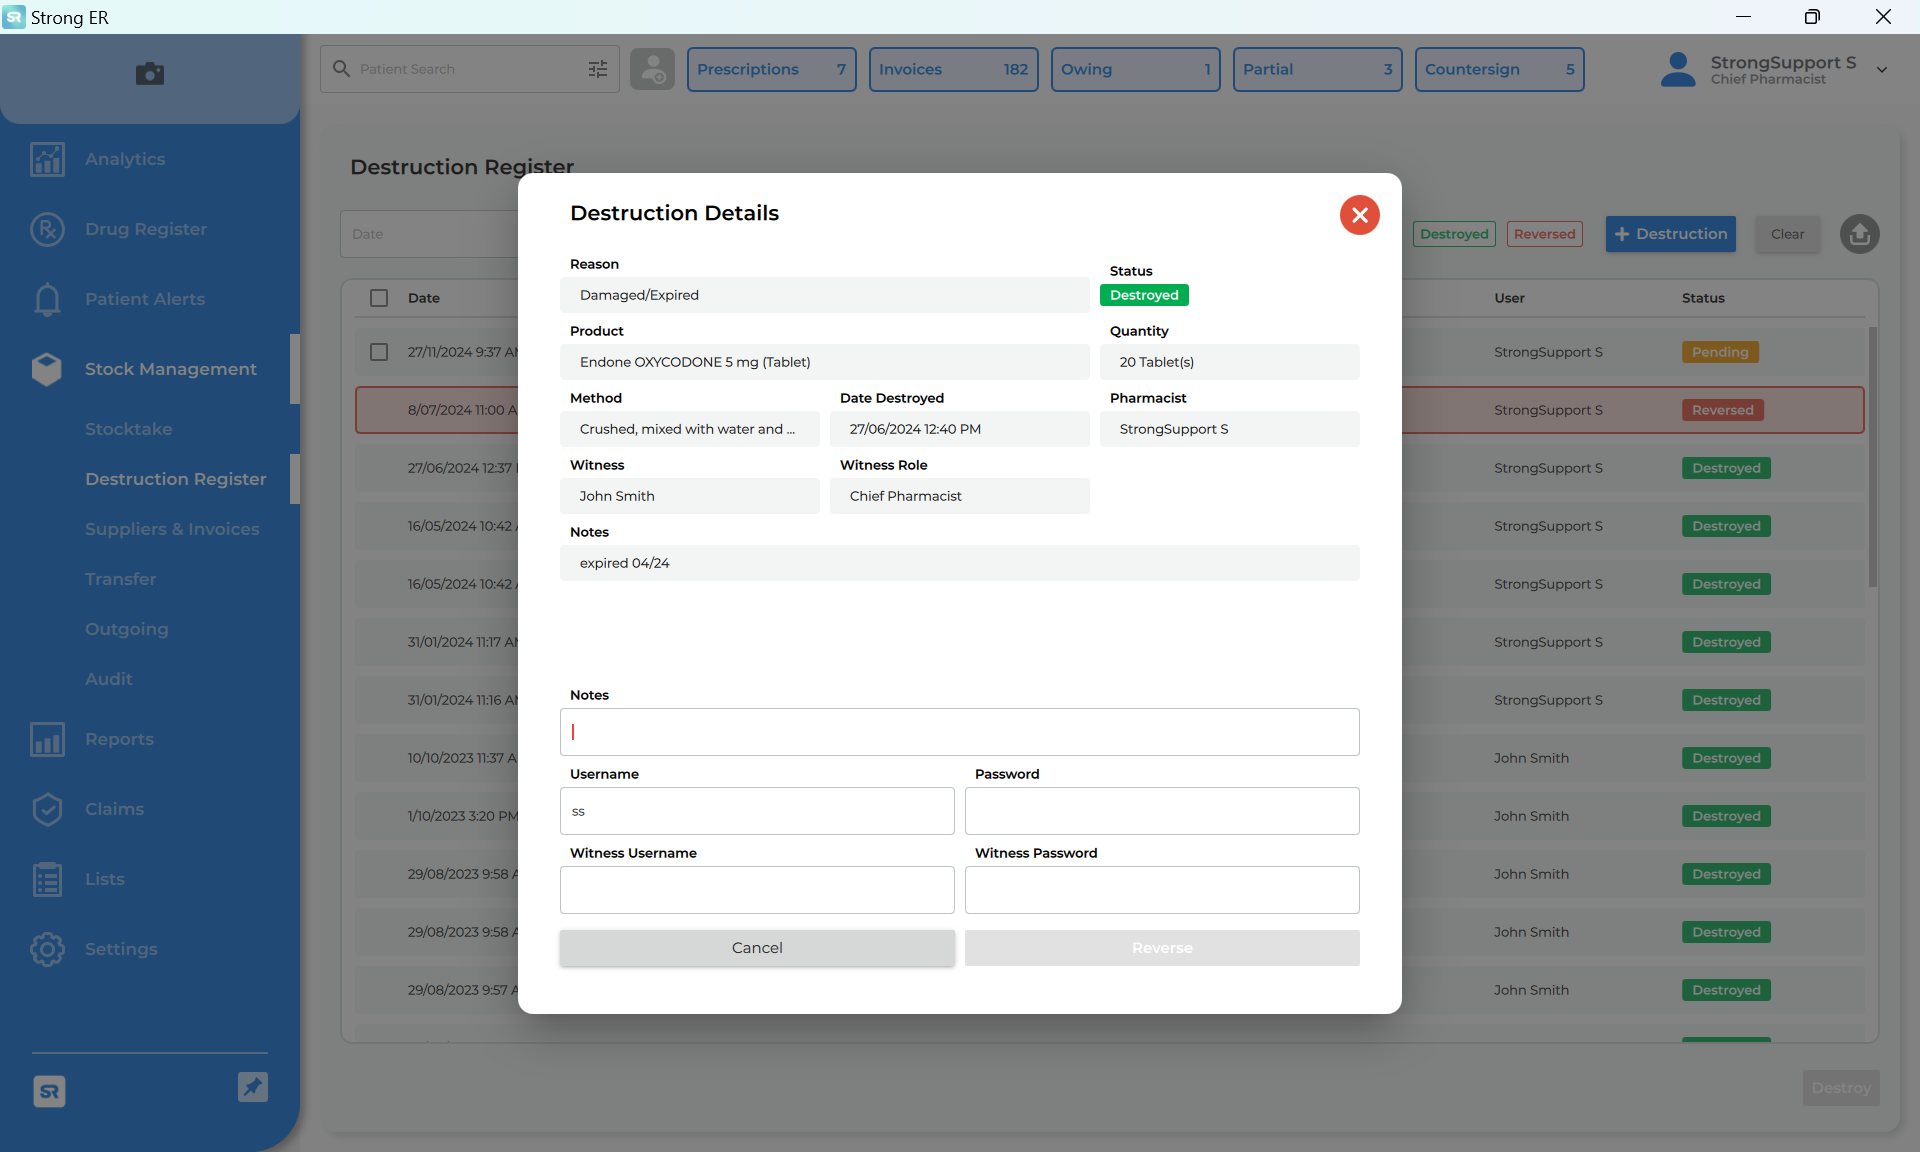Open Settings from the sidebar

[x=121, y=949]
